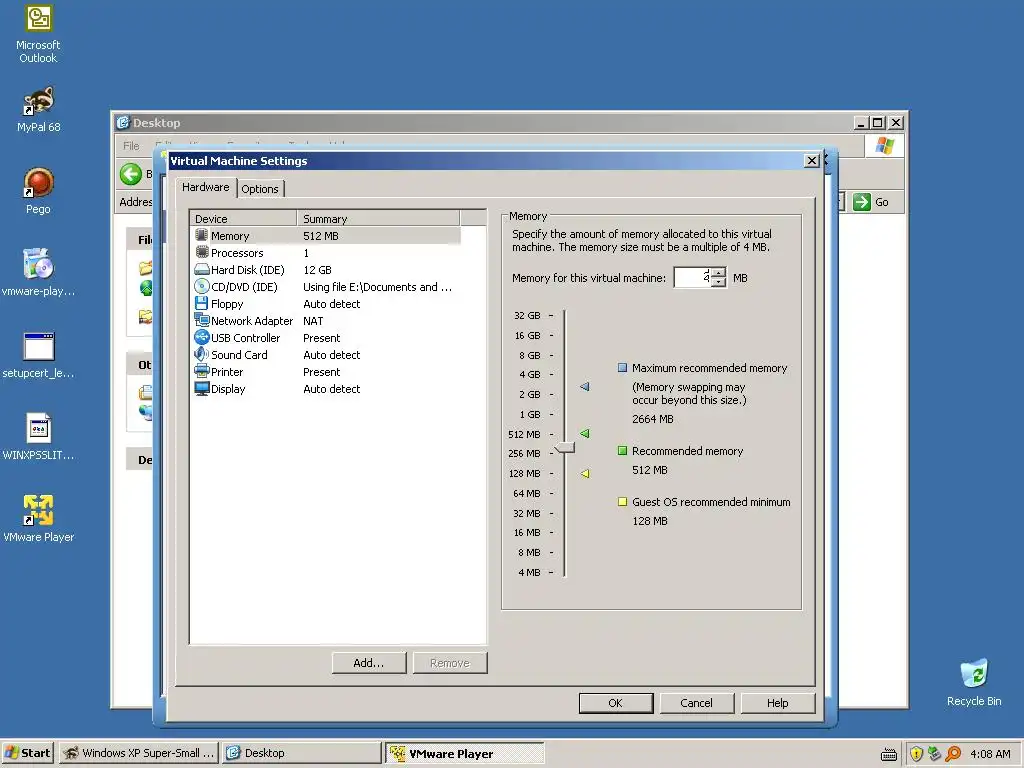
Task: Select the USB Controller icon
Action: [x=202, y=338]
